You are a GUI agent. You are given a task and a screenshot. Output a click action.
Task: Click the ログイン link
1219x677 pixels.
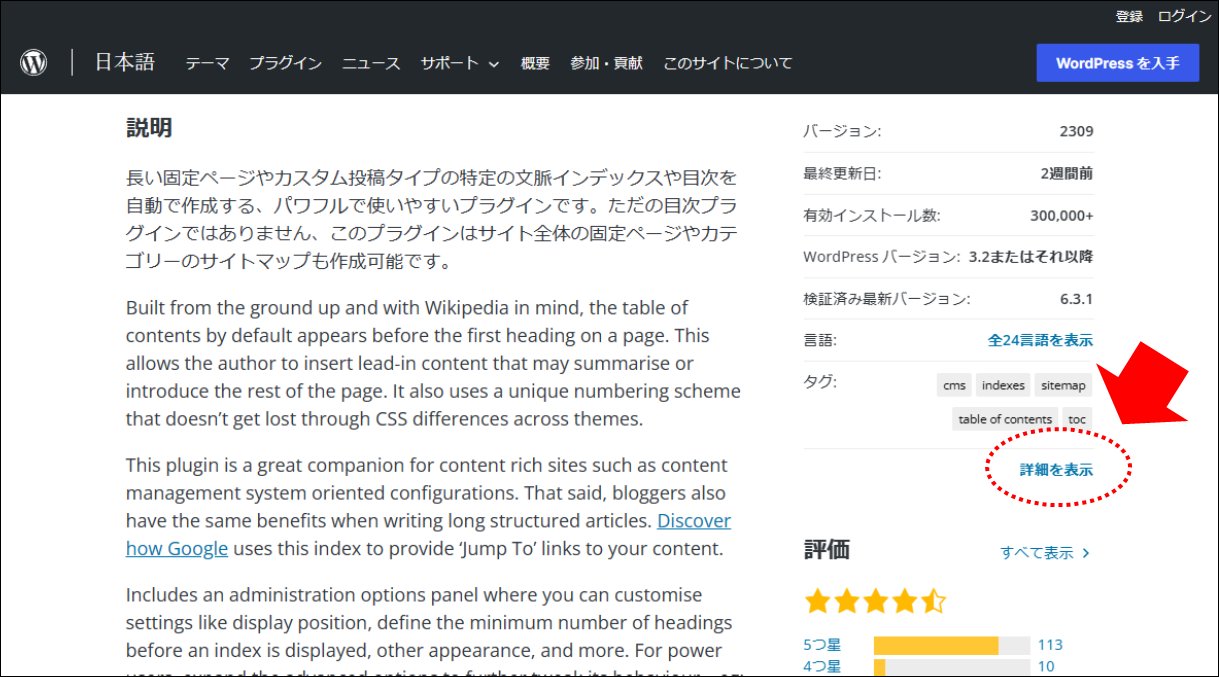tap(1184, 16)
